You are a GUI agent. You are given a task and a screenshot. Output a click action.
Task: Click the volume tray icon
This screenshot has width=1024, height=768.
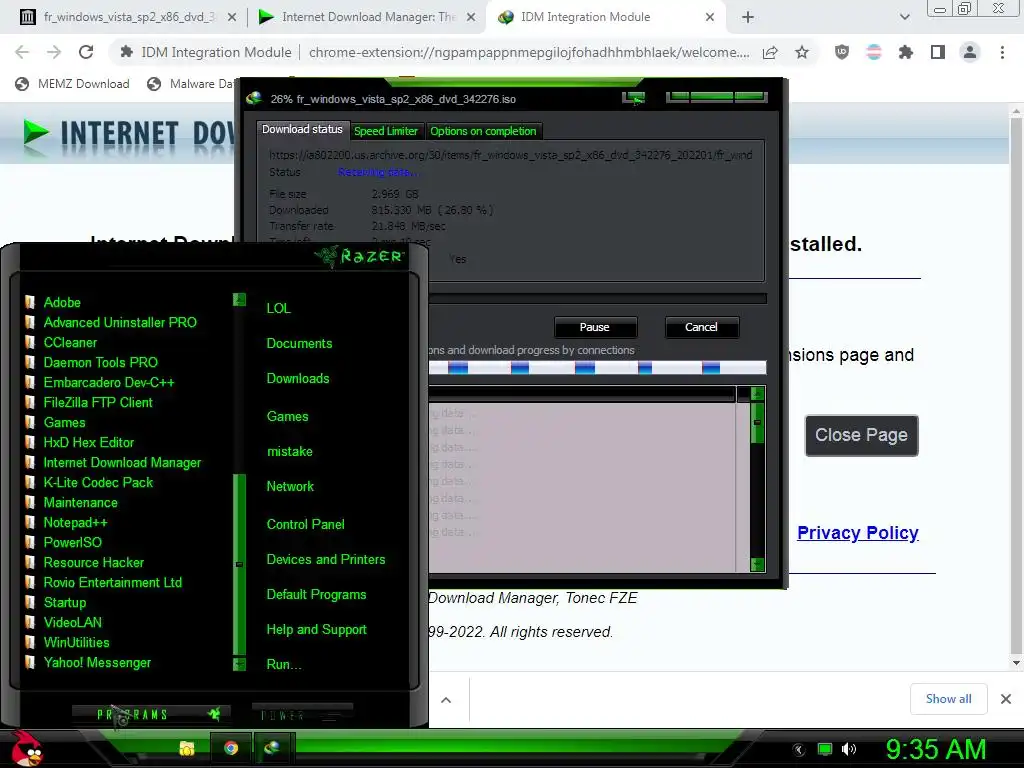tap(849, 749)
